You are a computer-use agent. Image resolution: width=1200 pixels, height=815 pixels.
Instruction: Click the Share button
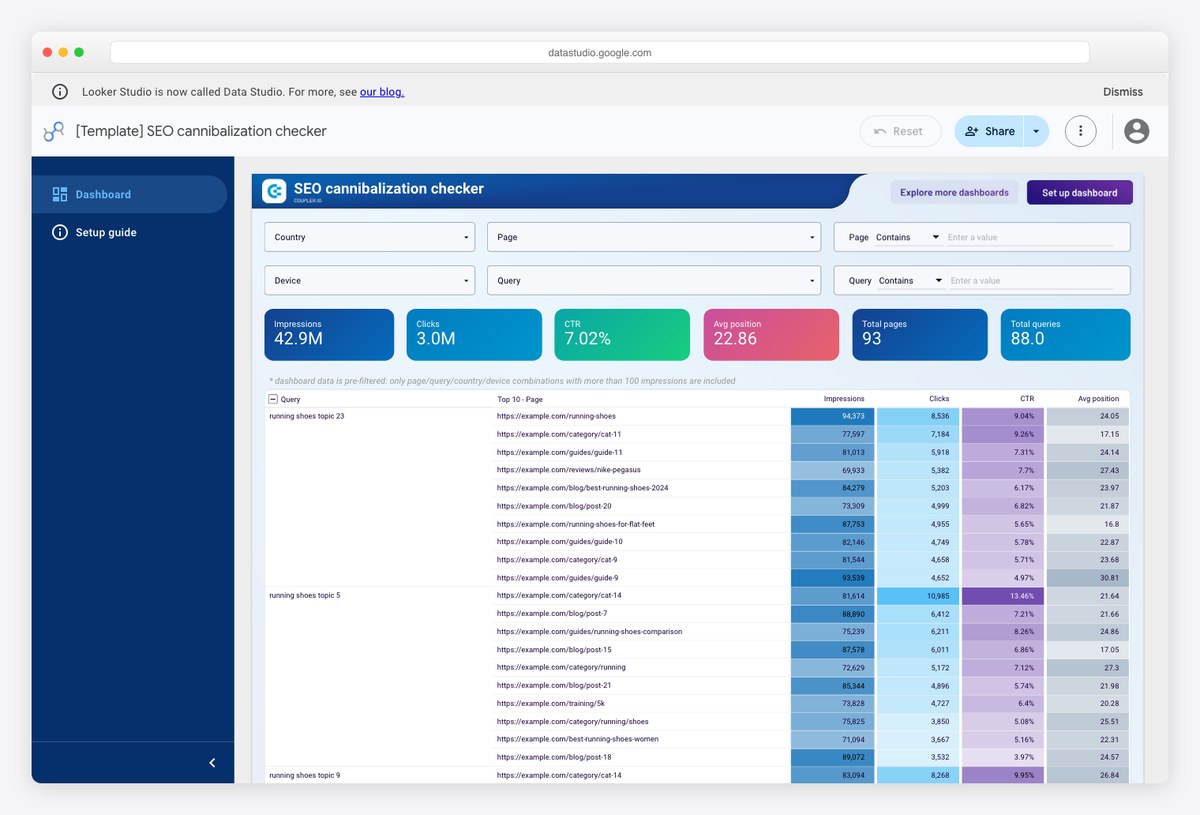pyautogui.click(x=989, y=131)
